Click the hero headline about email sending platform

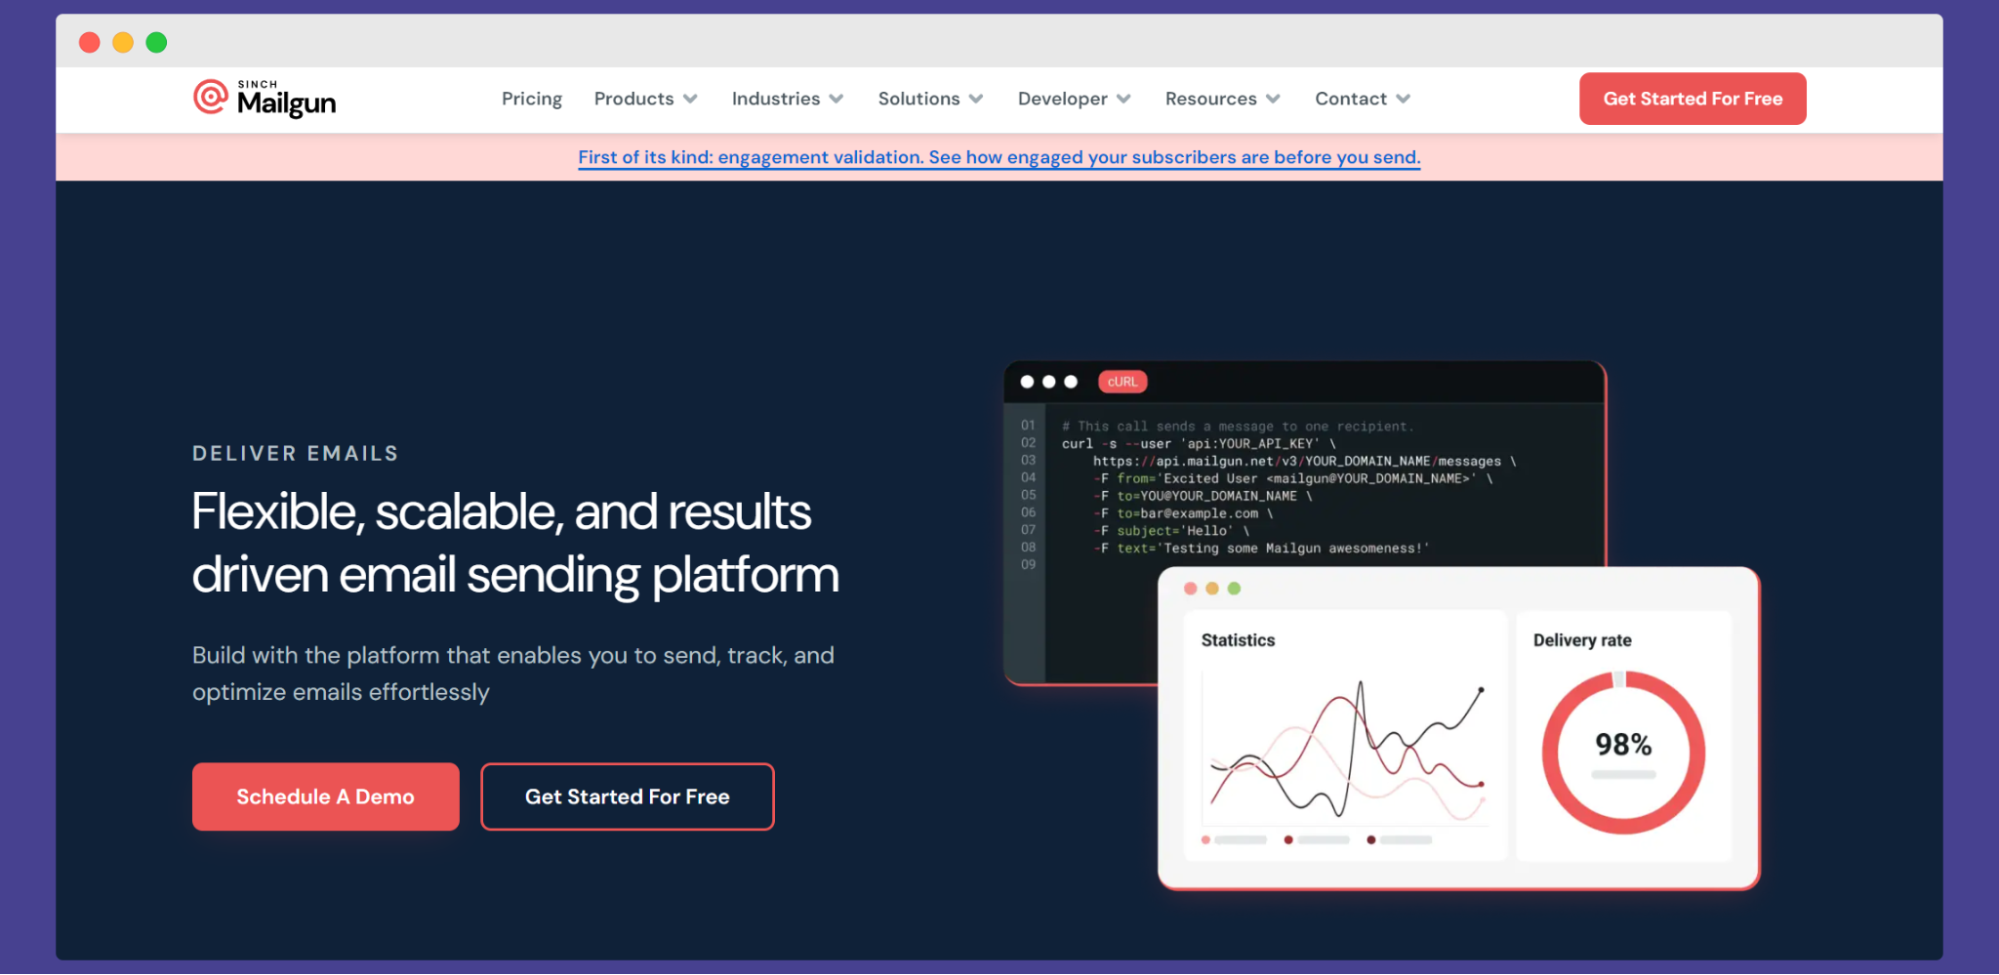[515, 543]
